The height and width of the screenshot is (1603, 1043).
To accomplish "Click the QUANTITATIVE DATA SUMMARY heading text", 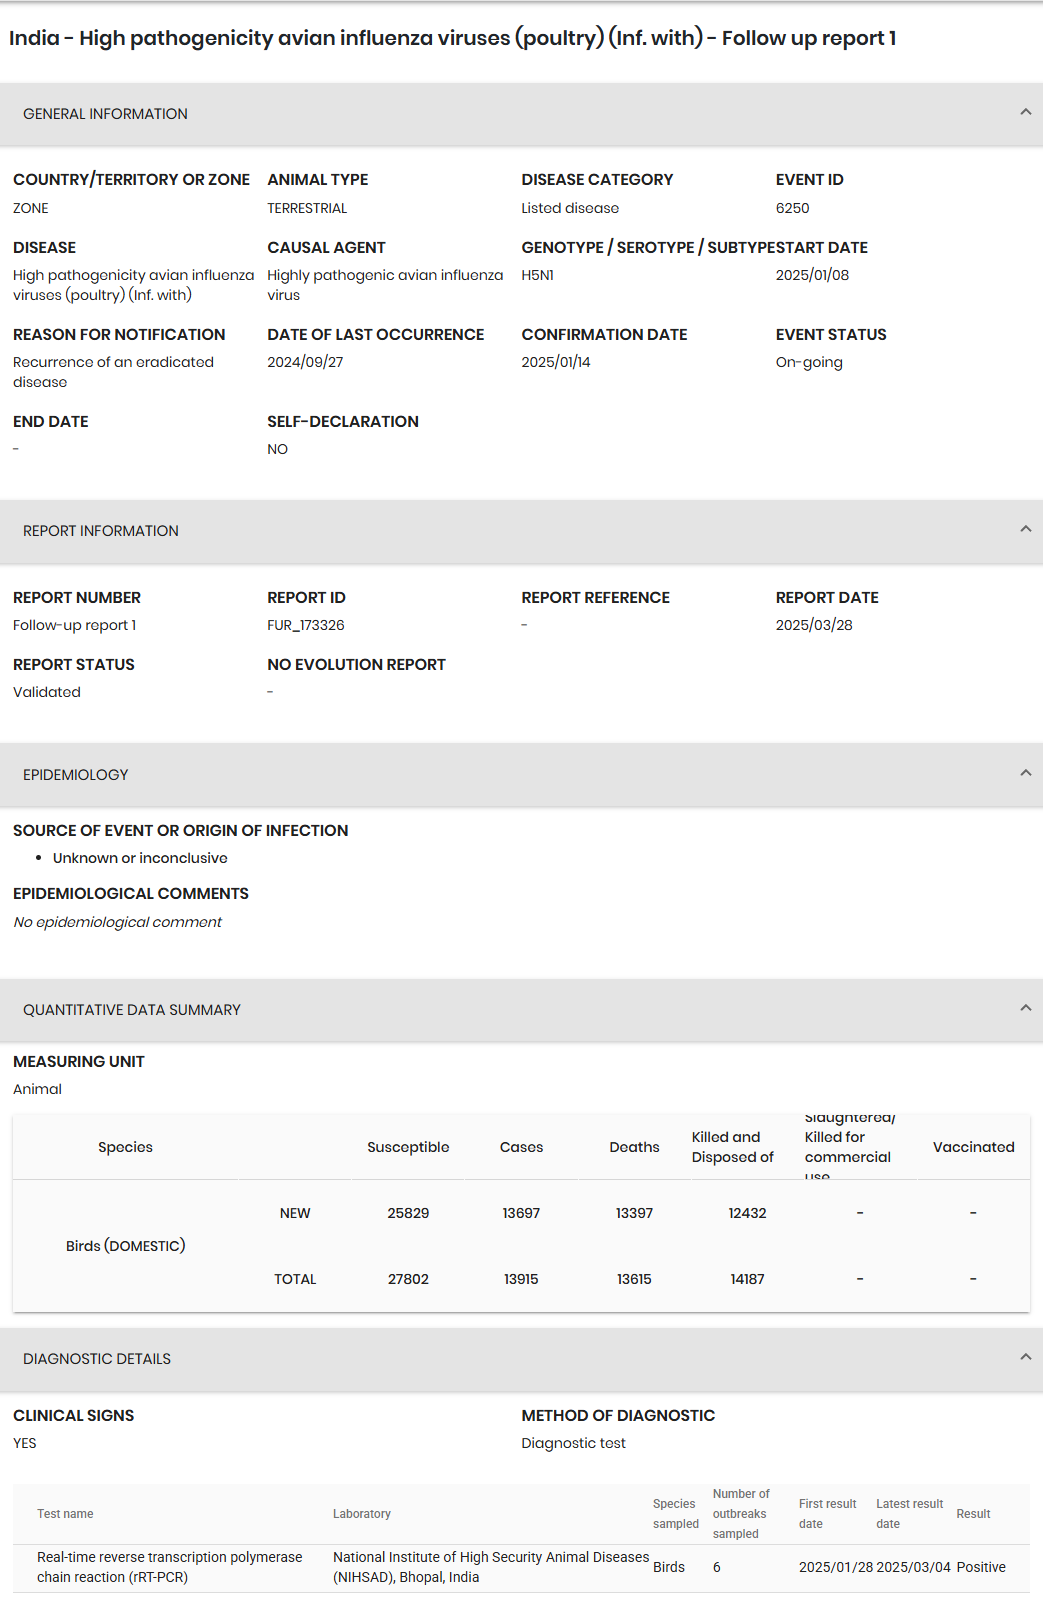I will [132, 1010].
